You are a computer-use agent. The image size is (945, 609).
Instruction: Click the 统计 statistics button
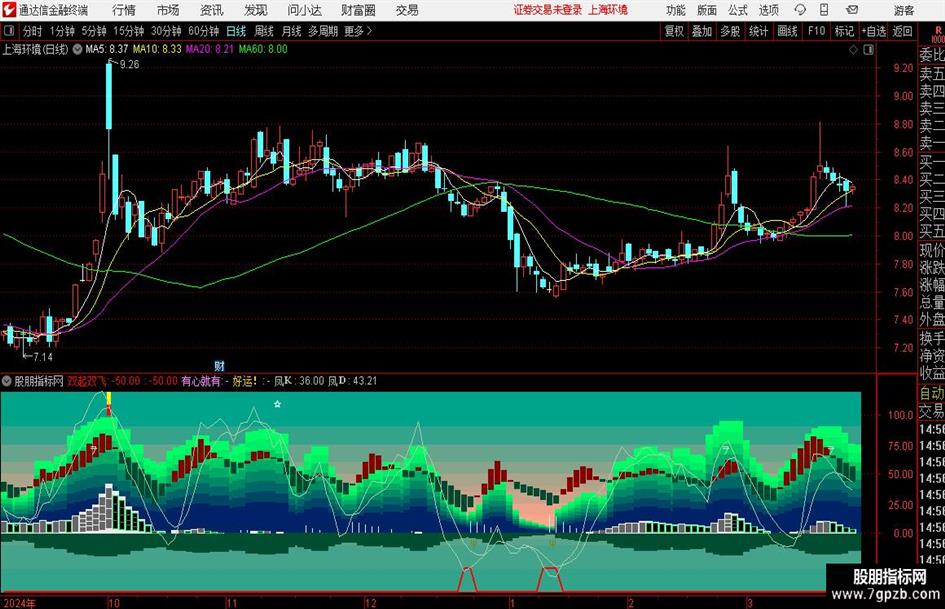coord(758,31)
